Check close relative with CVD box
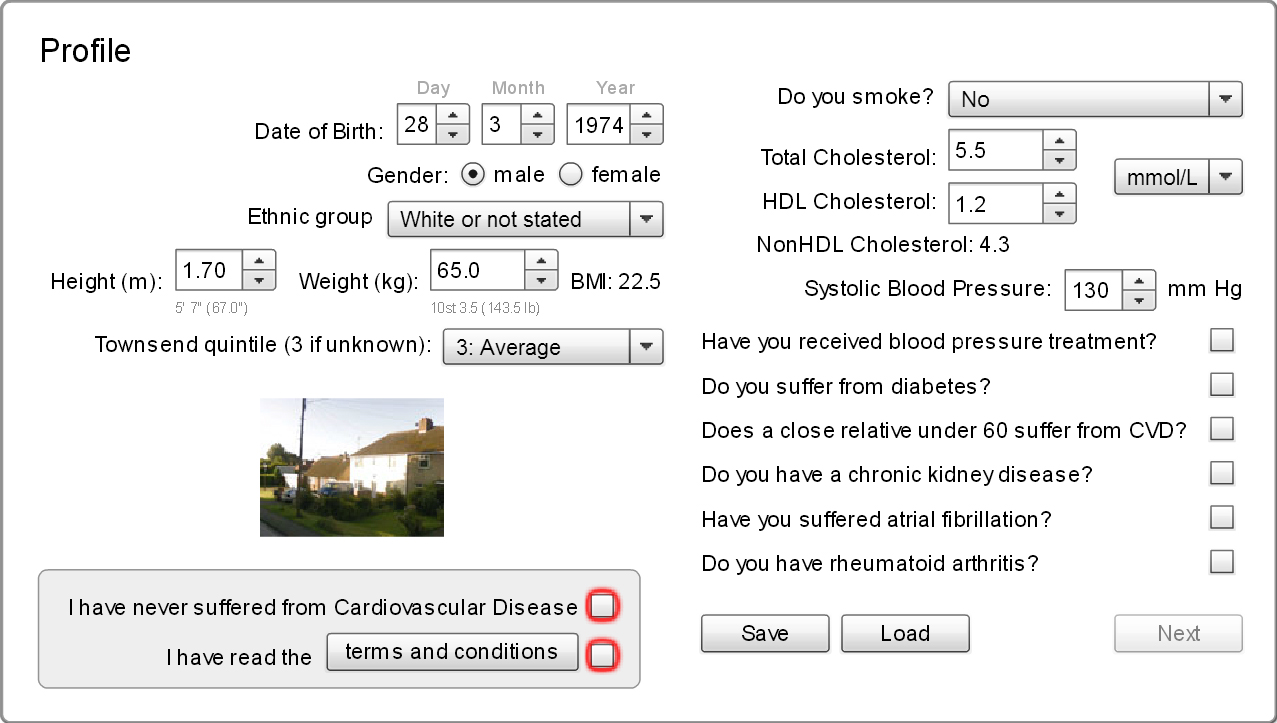Viewport: 1277px width, 723px height. tap(1222, 429)
